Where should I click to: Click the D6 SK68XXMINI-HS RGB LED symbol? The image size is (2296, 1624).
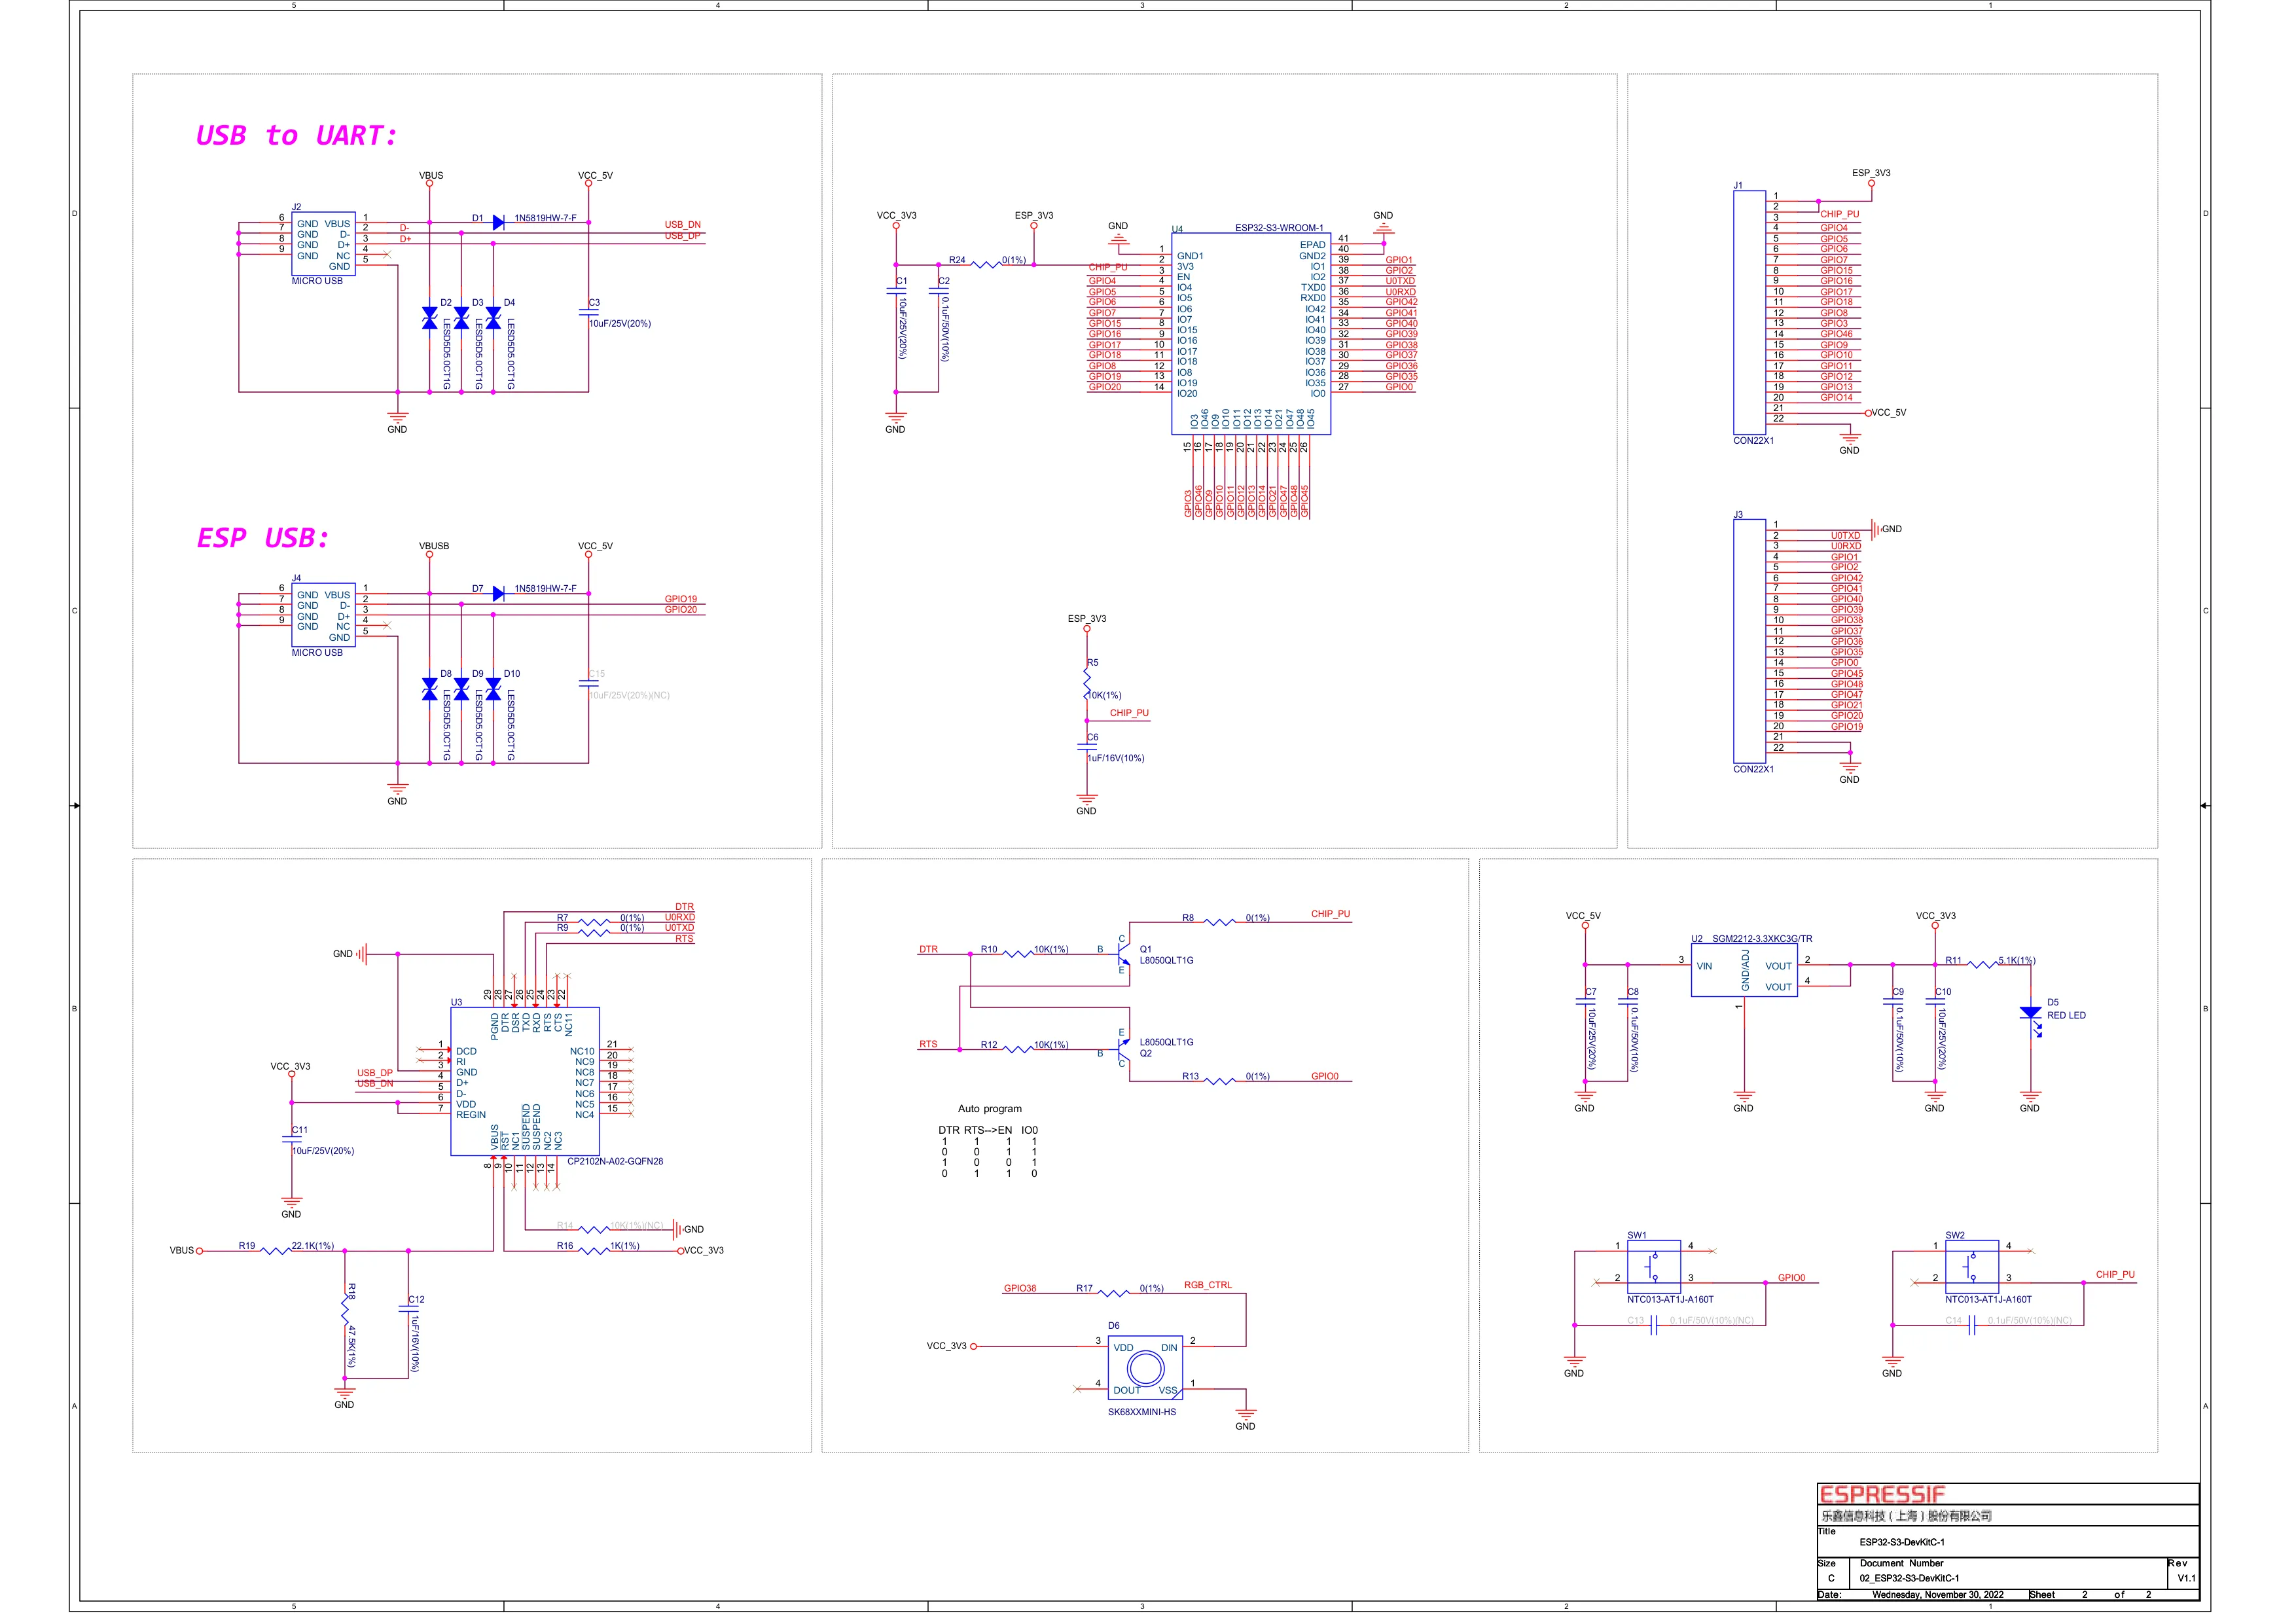tap(1145, 1368)
